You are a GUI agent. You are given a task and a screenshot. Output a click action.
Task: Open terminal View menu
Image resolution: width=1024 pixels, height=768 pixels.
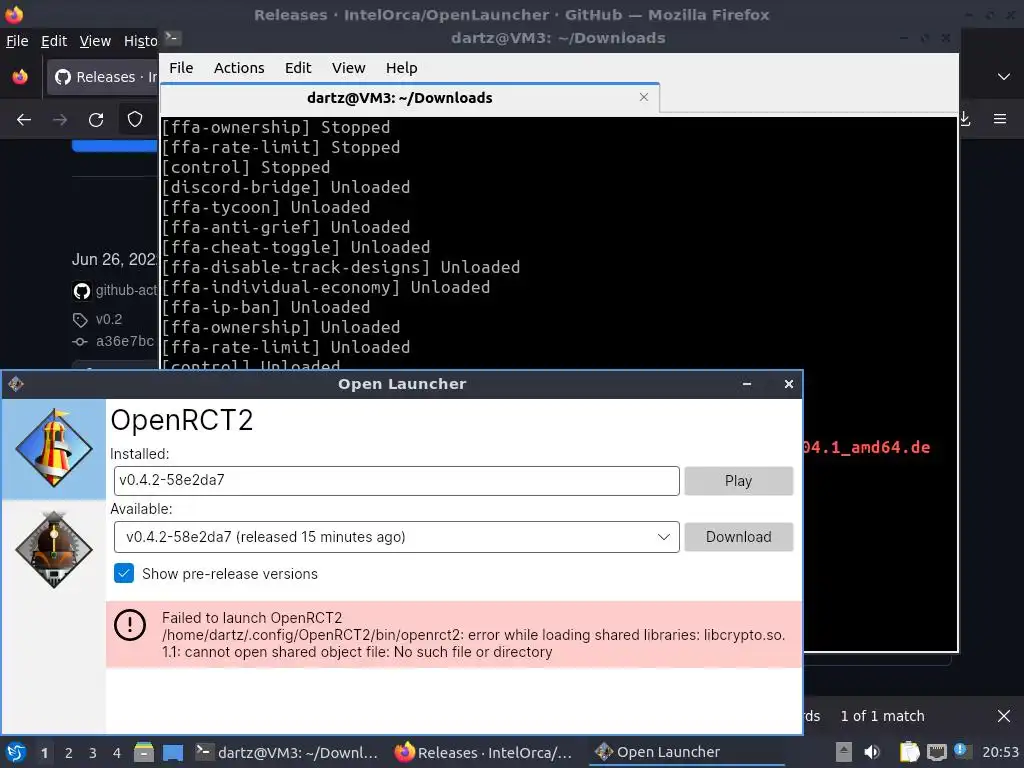click(348, 68)
